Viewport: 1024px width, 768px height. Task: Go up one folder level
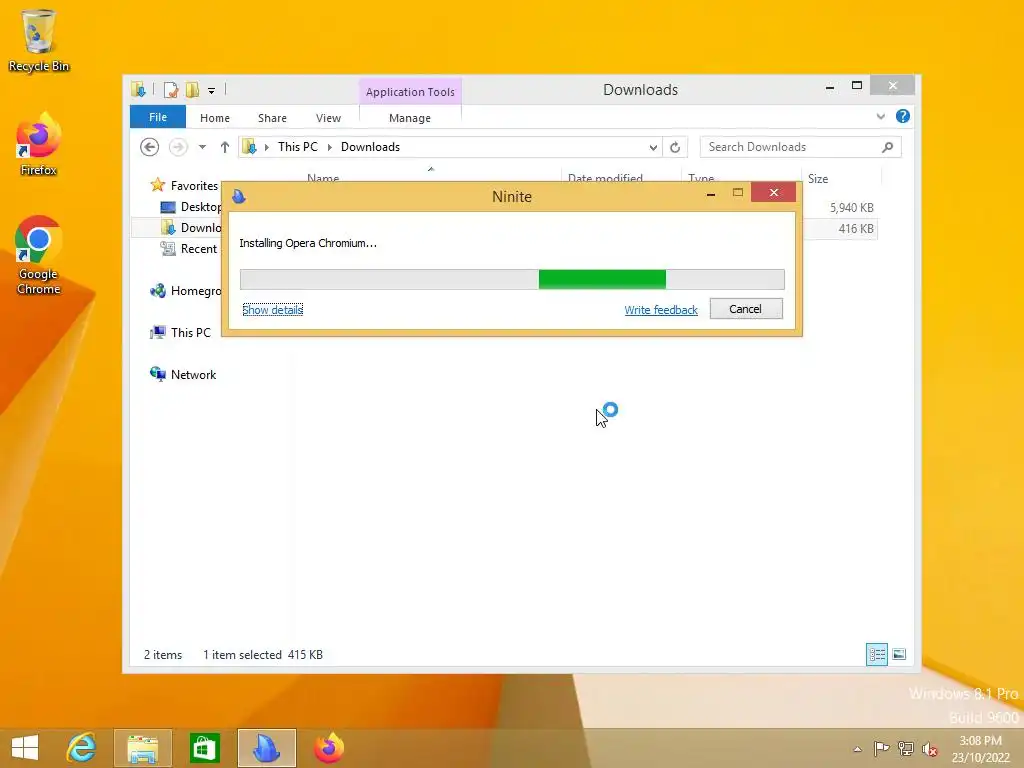point(225,147)
